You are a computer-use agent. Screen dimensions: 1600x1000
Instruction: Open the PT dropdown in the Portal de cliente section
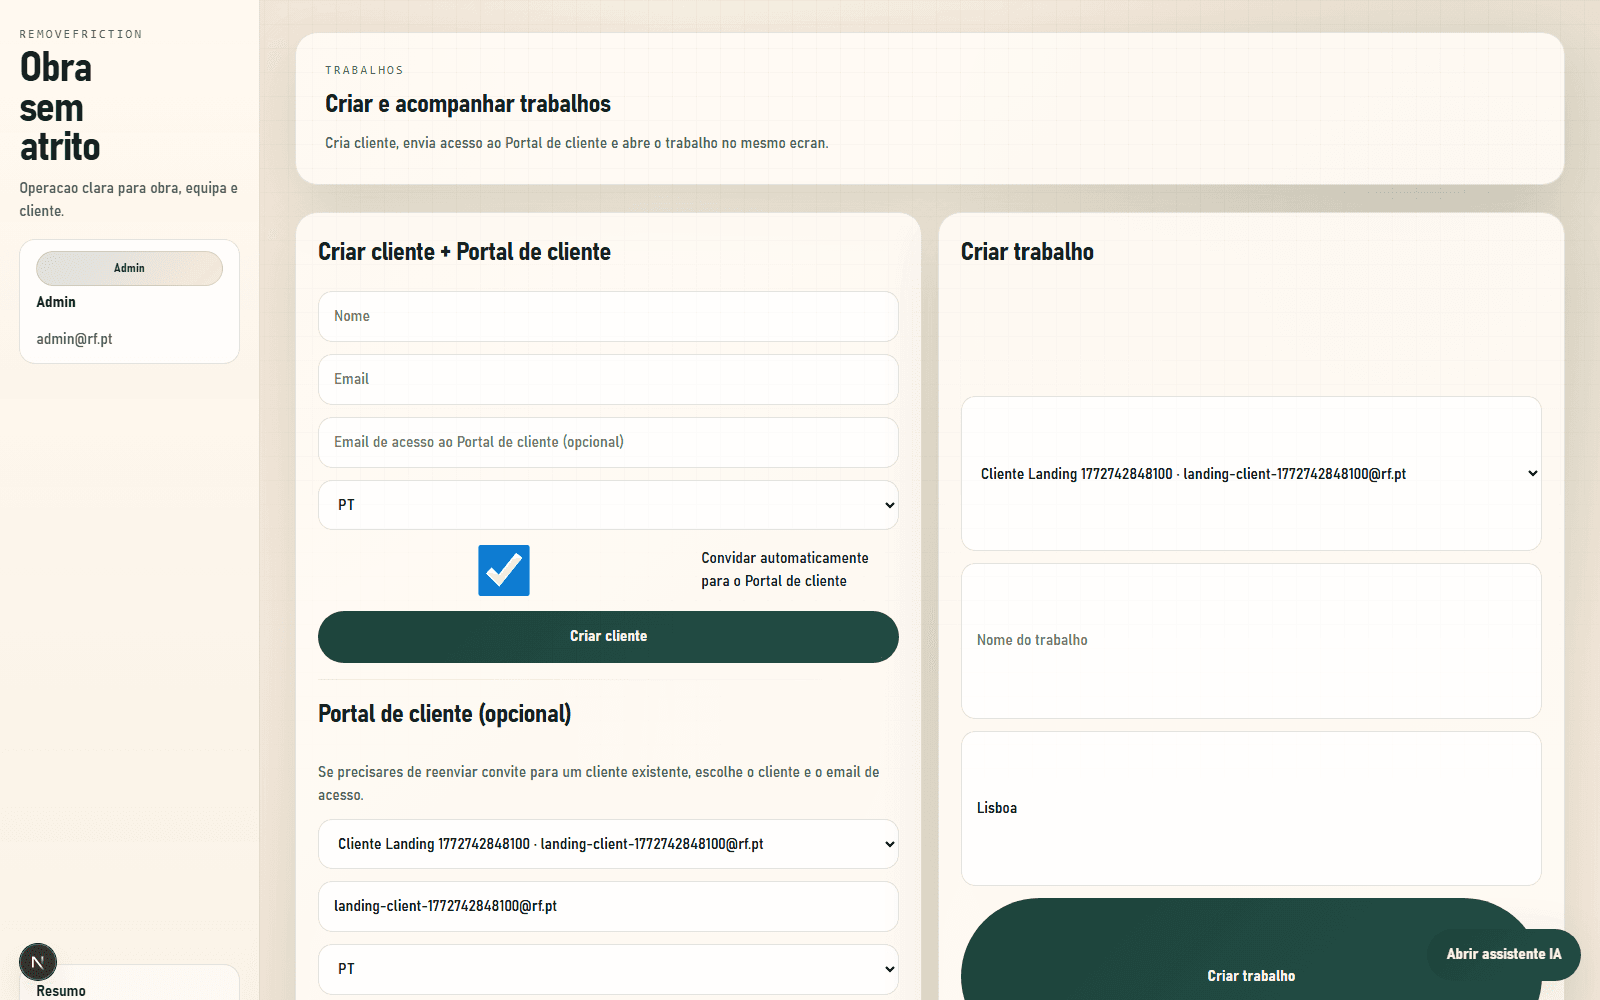tap(607, 969)
